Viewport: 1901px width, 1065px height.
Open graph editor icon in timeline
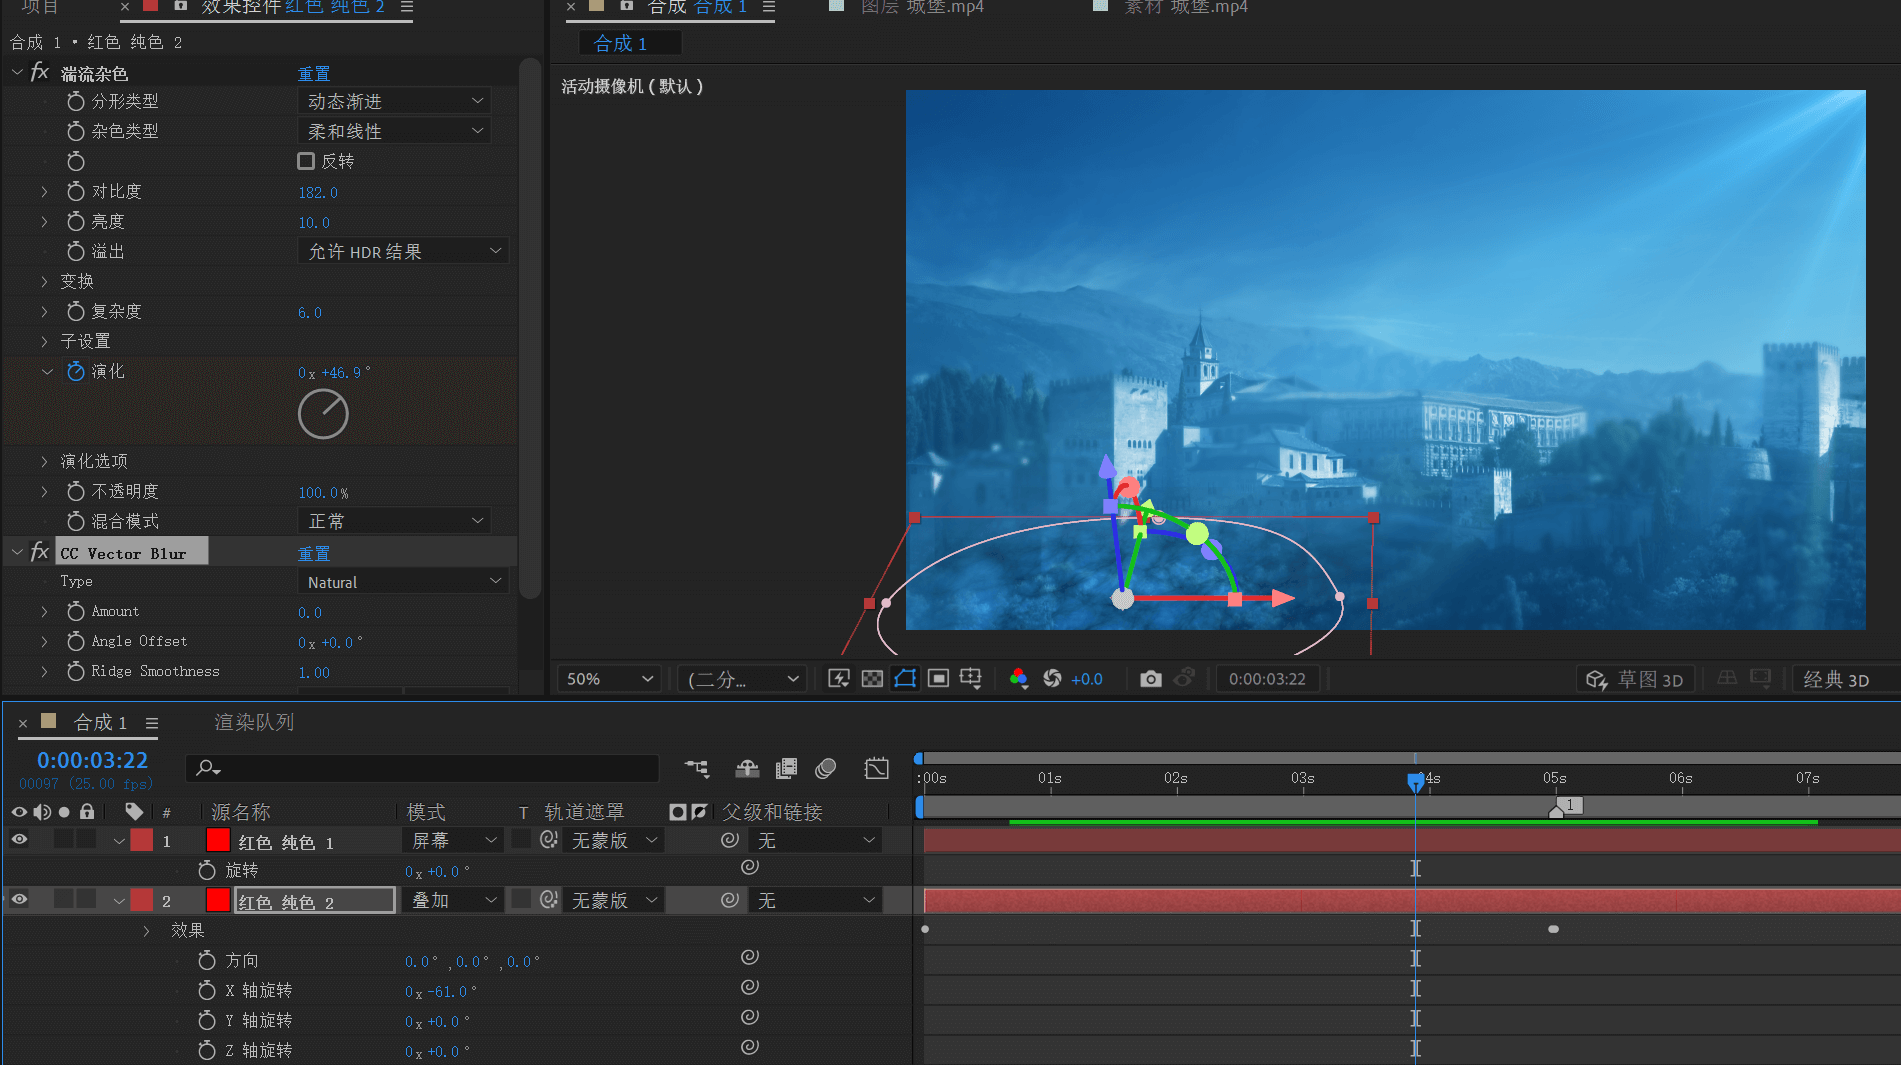[877, 768]
